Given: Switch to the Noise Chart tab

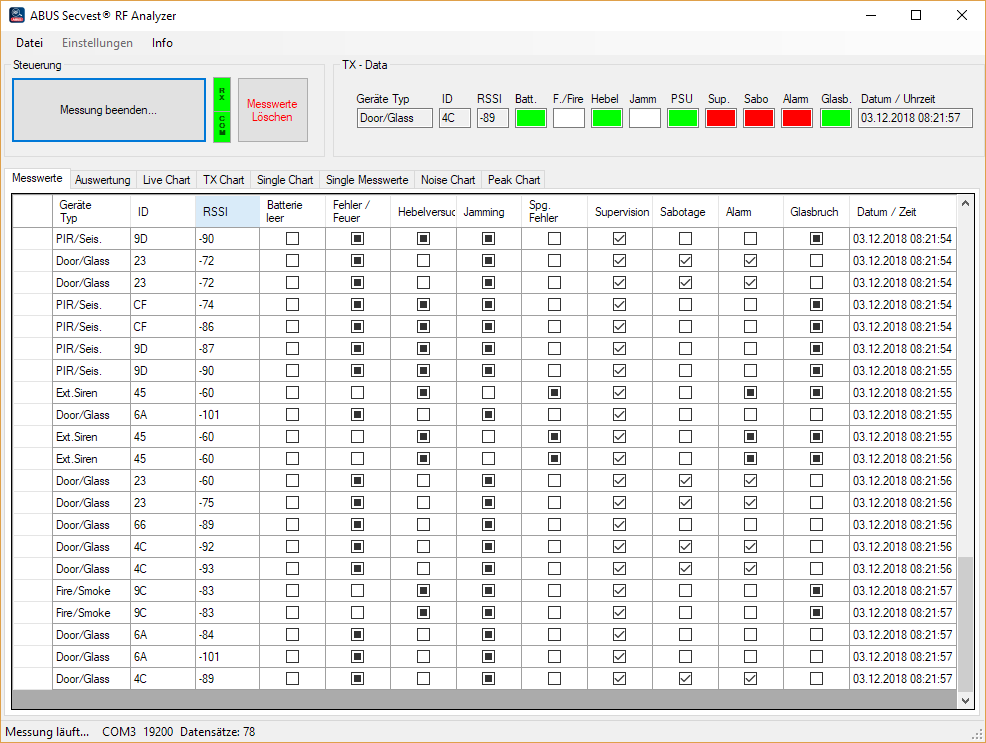Looking at the screenshot, I should pyautogui.click(x=448, y=180).
